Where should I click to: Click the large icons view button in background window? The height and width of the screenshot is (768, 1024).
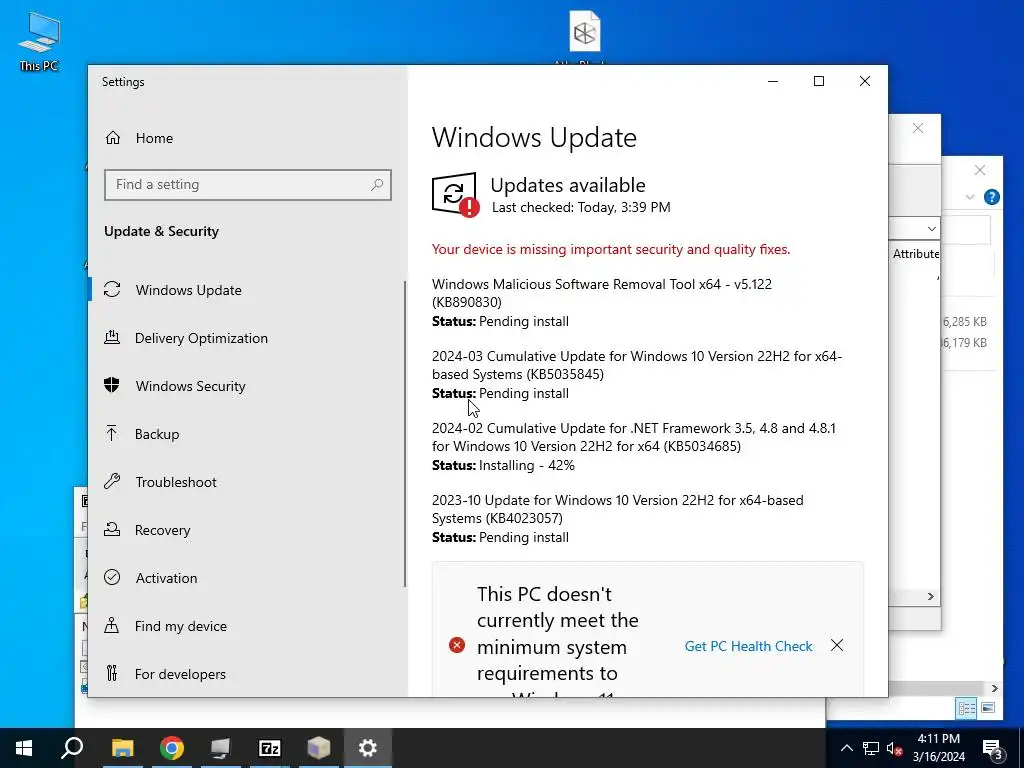pyautogui.click(x=988, y=707)
